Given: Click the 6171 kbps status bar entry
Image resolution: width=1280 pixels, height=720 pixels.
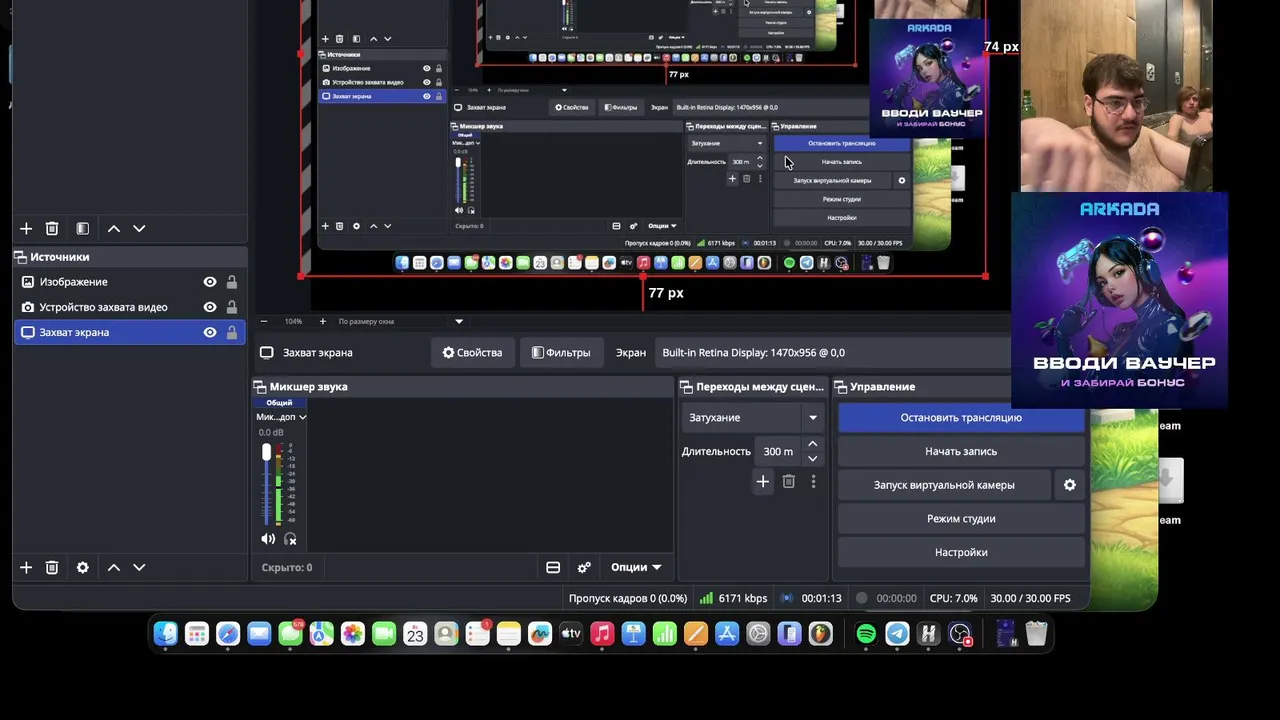Looking at the screenshot, I should pos(733,598).
